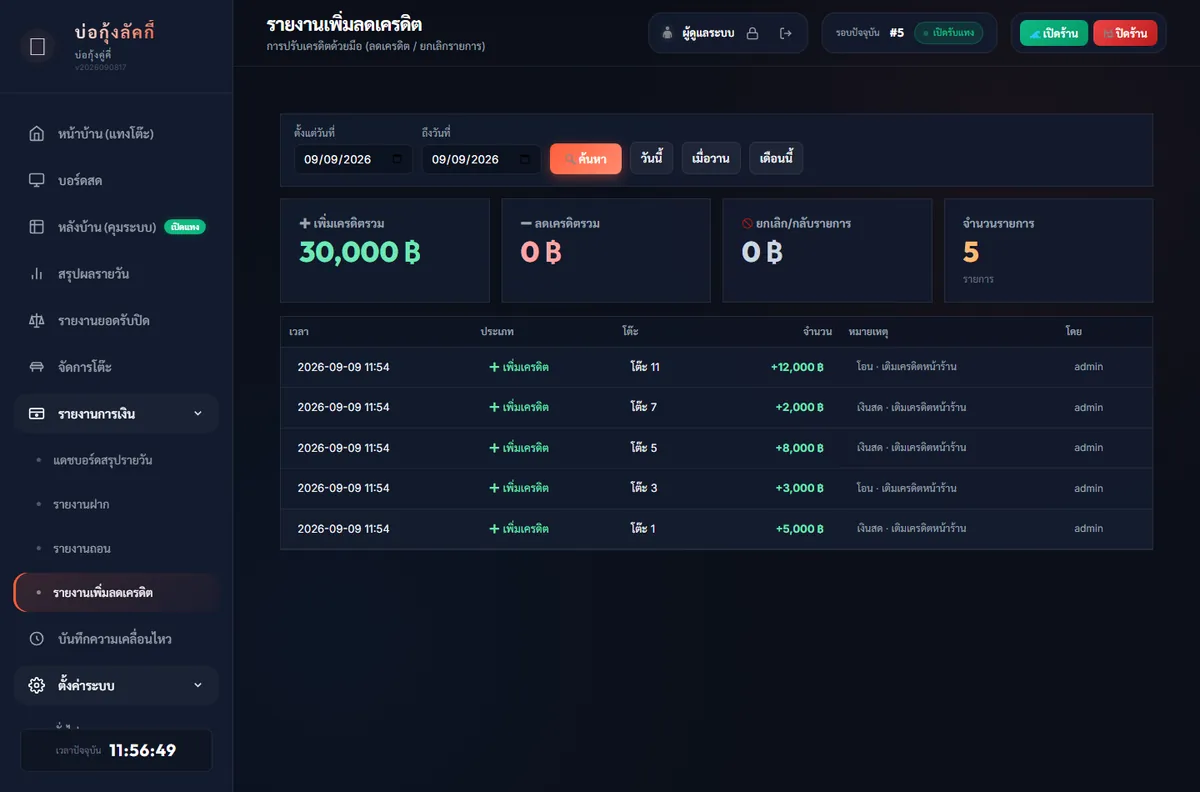Screen dimensions: 1200x792
Task: Click the monitor icon for บอร์ดสด
Action: tap(37, 181)
